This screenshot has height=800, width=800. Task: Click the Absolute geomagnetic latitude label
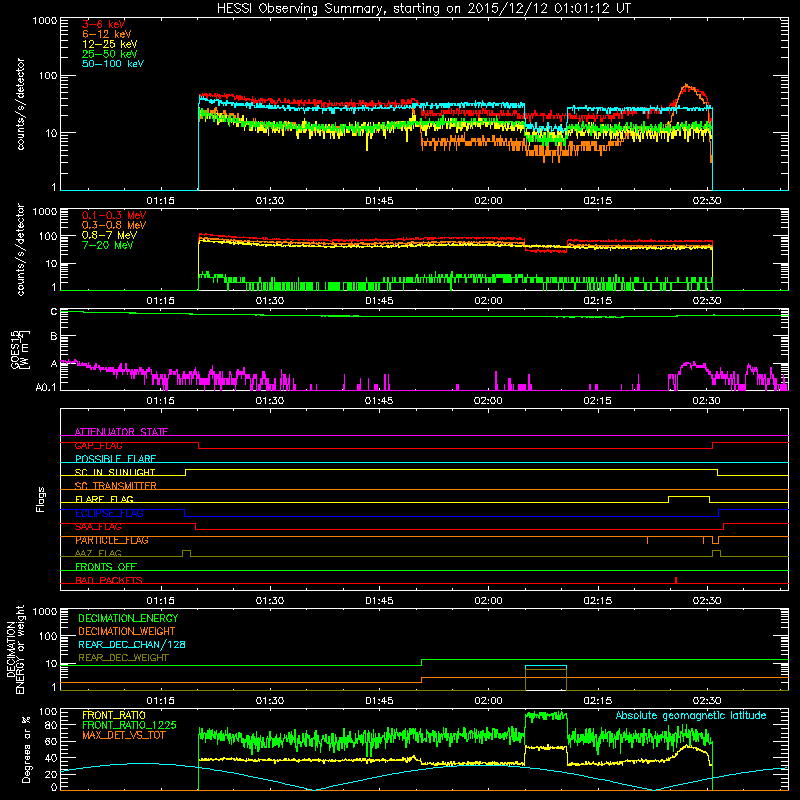click(x=691, y=716)
